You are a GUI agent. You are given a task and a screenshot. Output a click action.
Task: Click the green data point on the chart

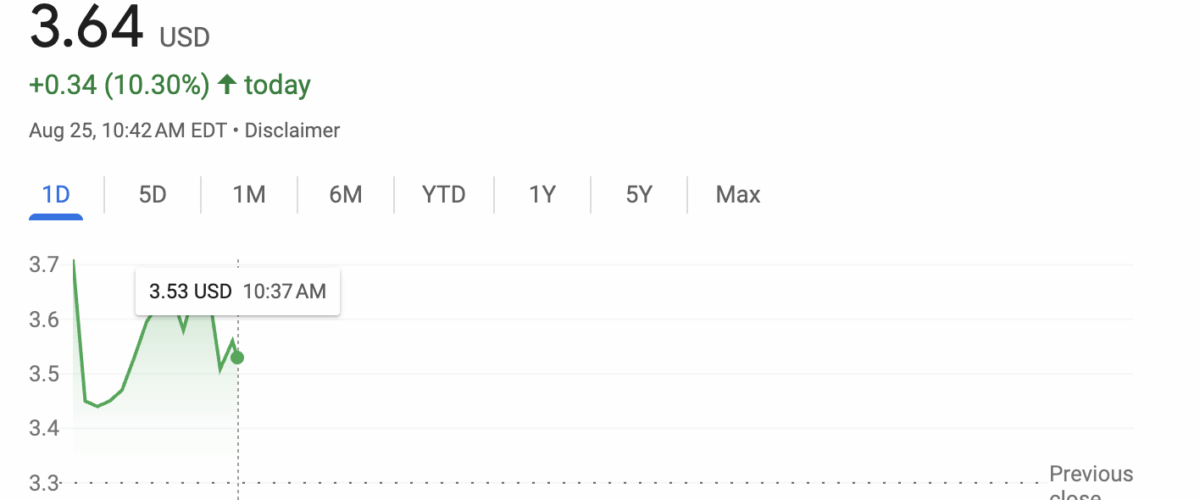(237, 357)
